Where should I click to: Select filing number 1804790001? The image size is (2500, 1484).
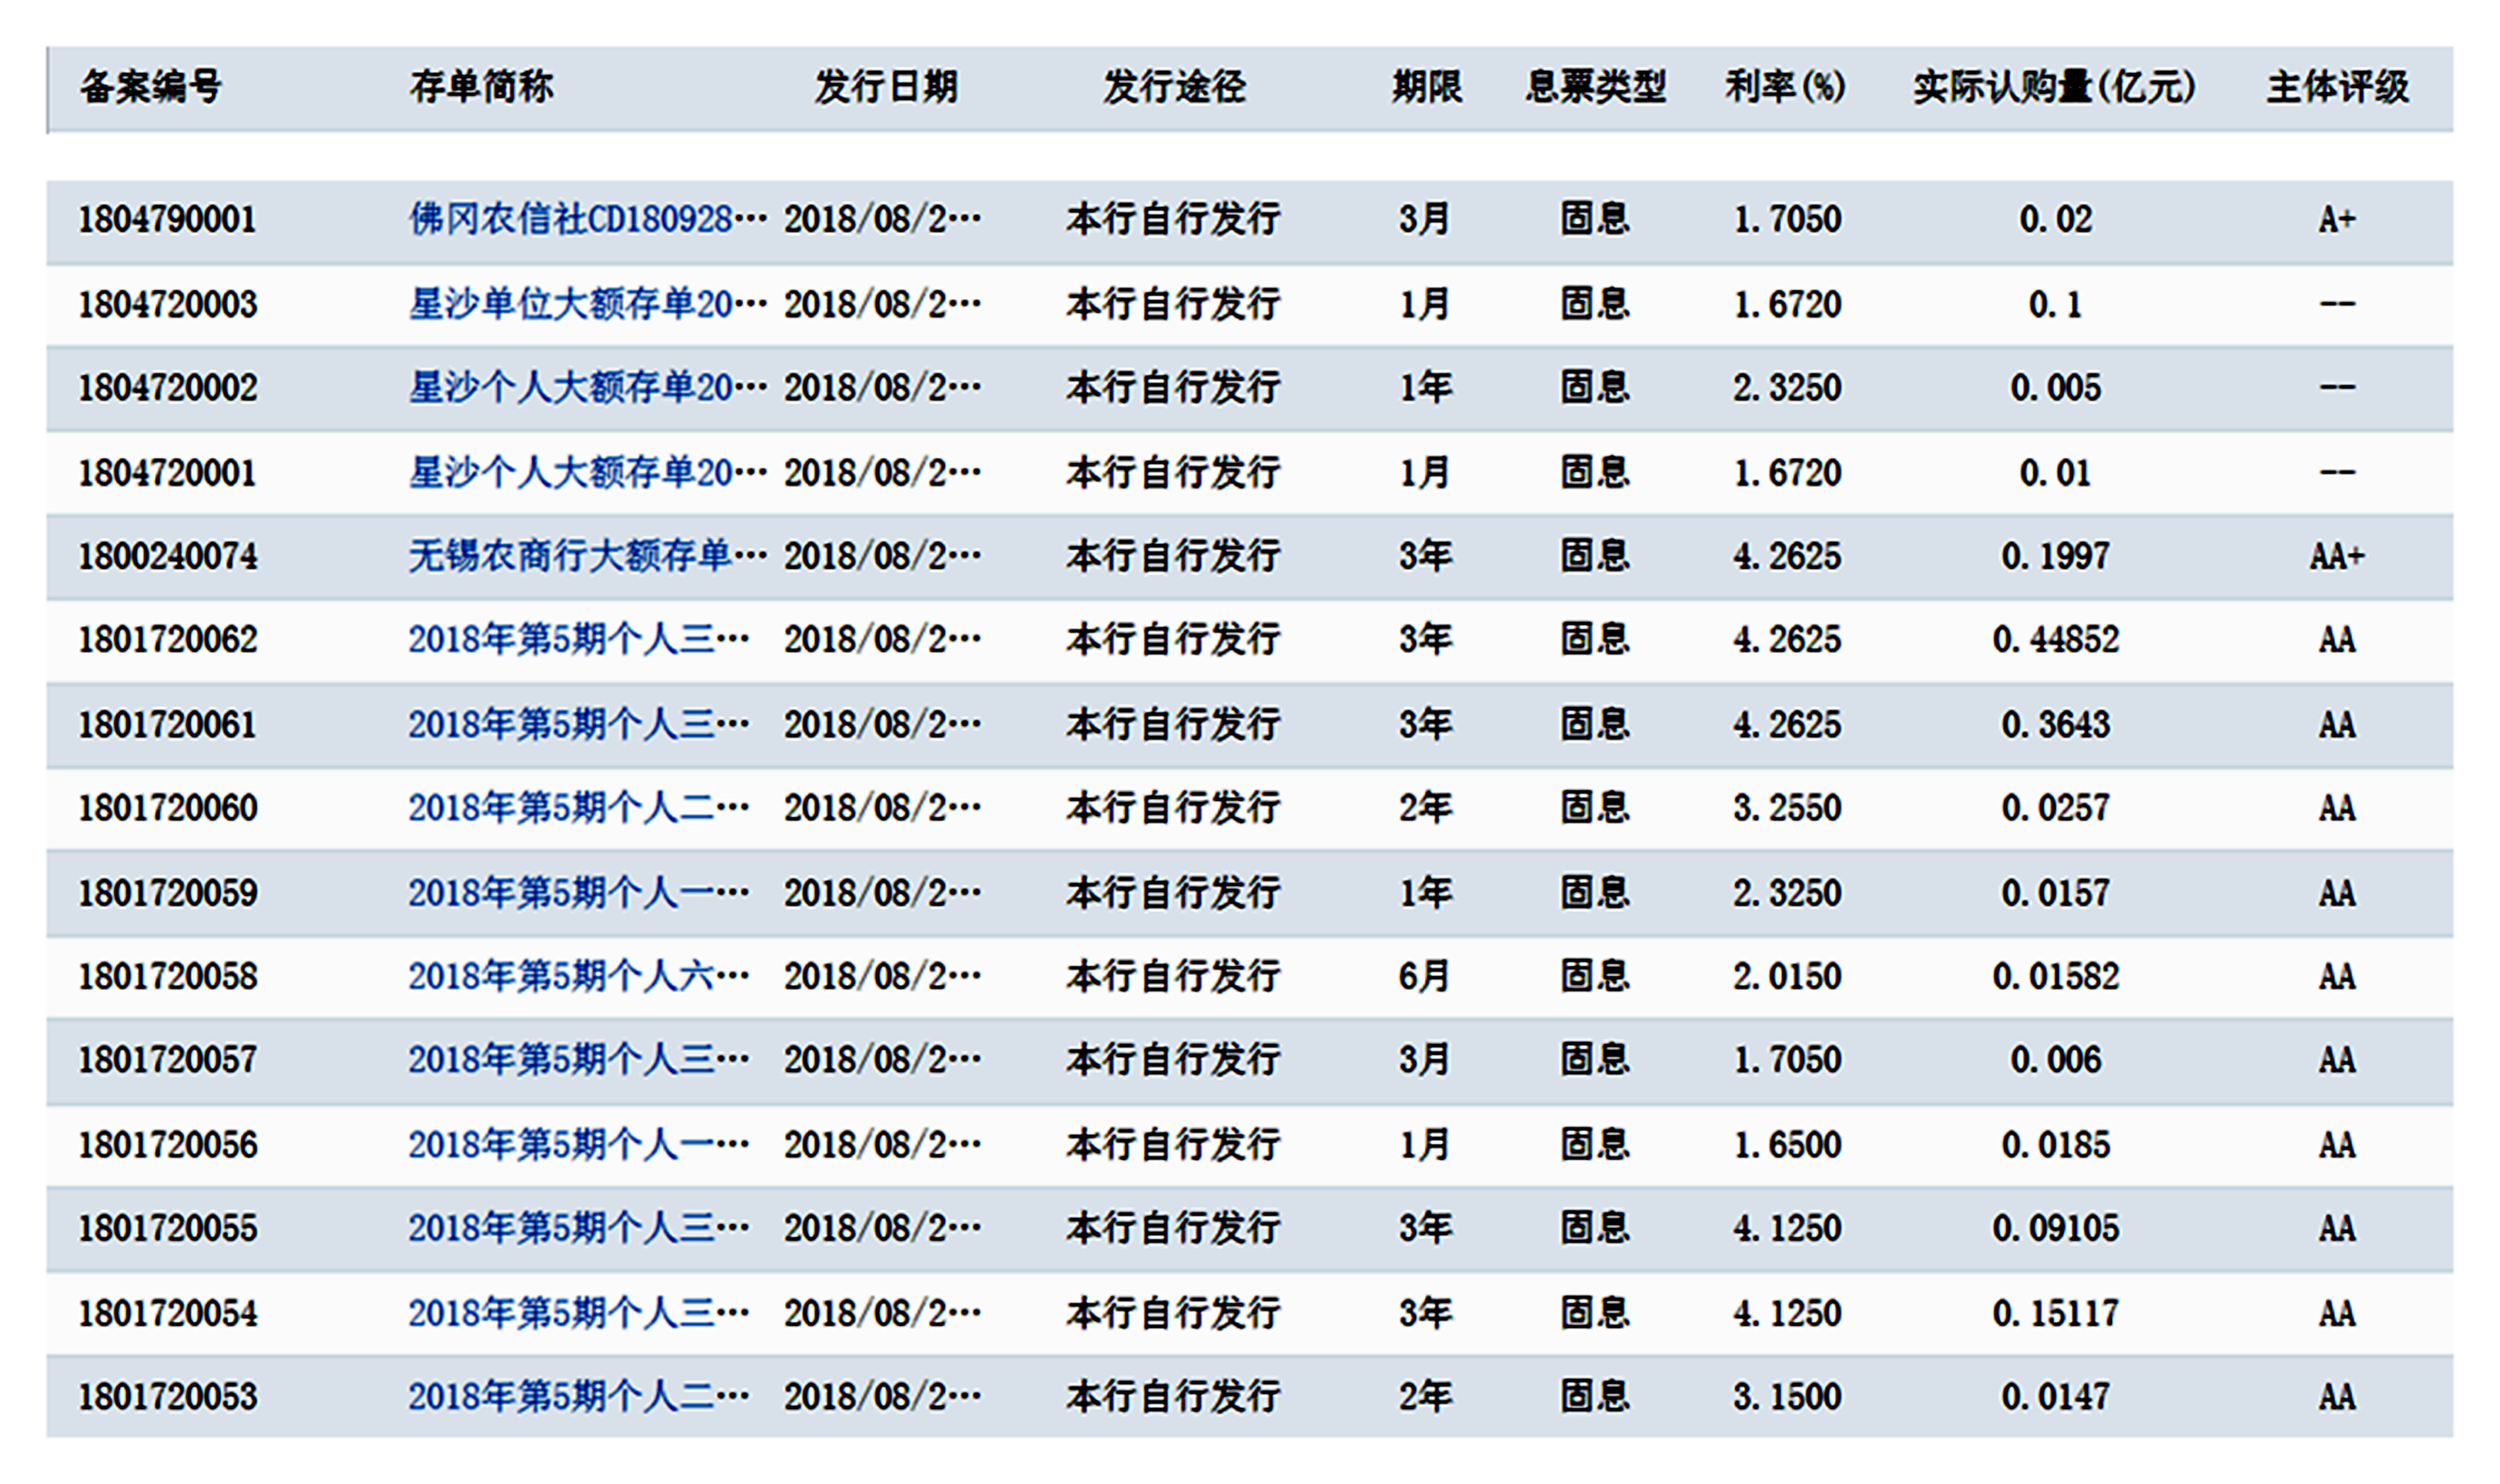click(168, 219)
